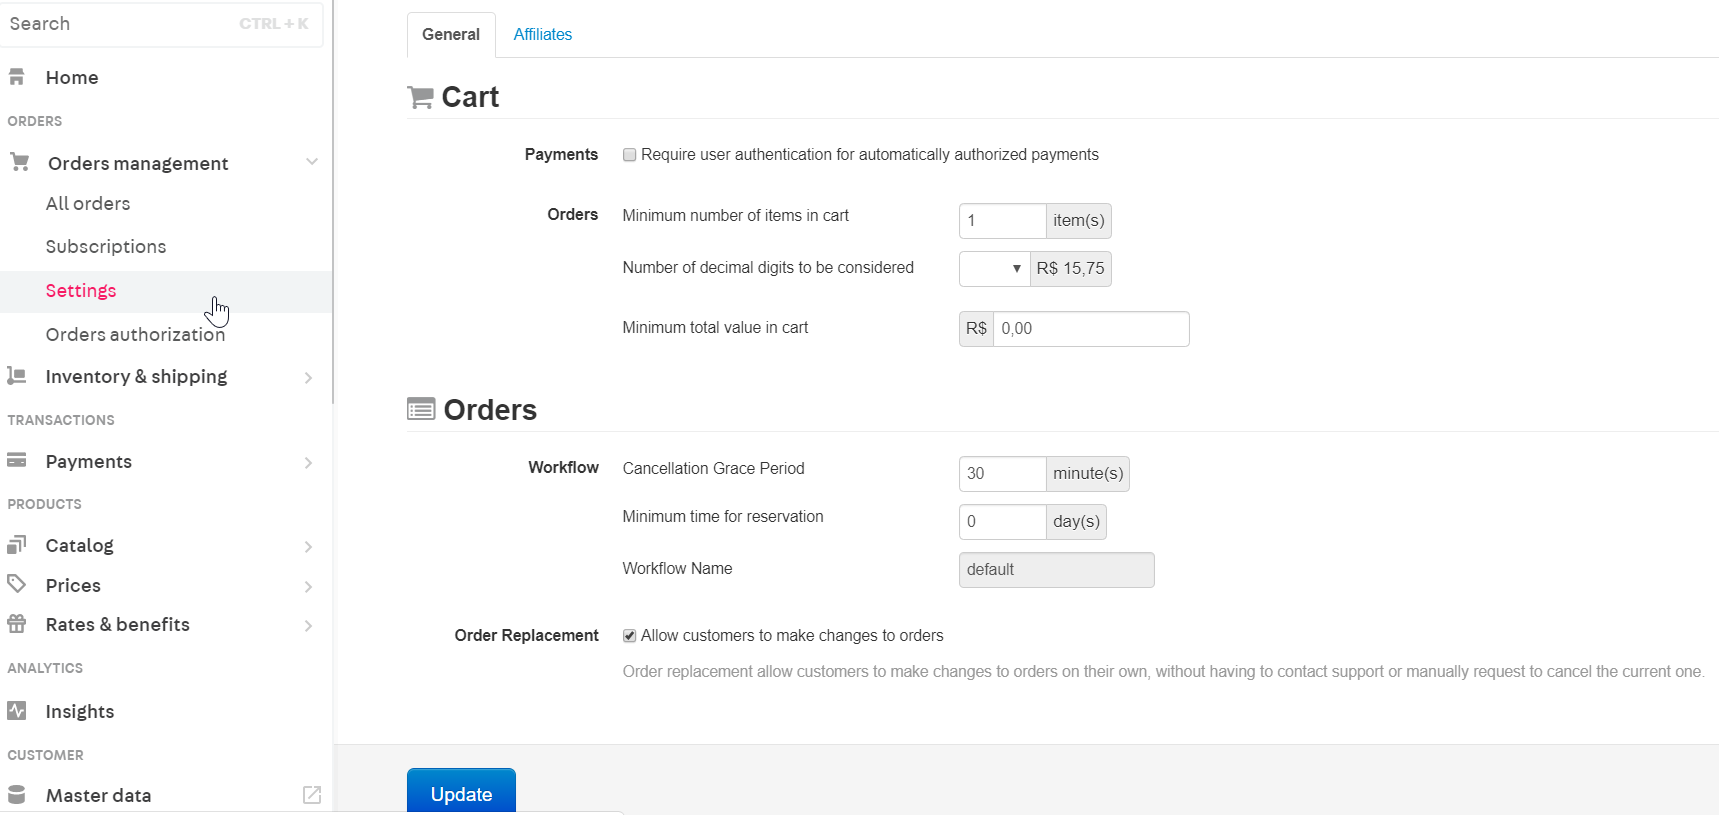
Task: Click the Inventory & shipping icon
Action: 17,376
